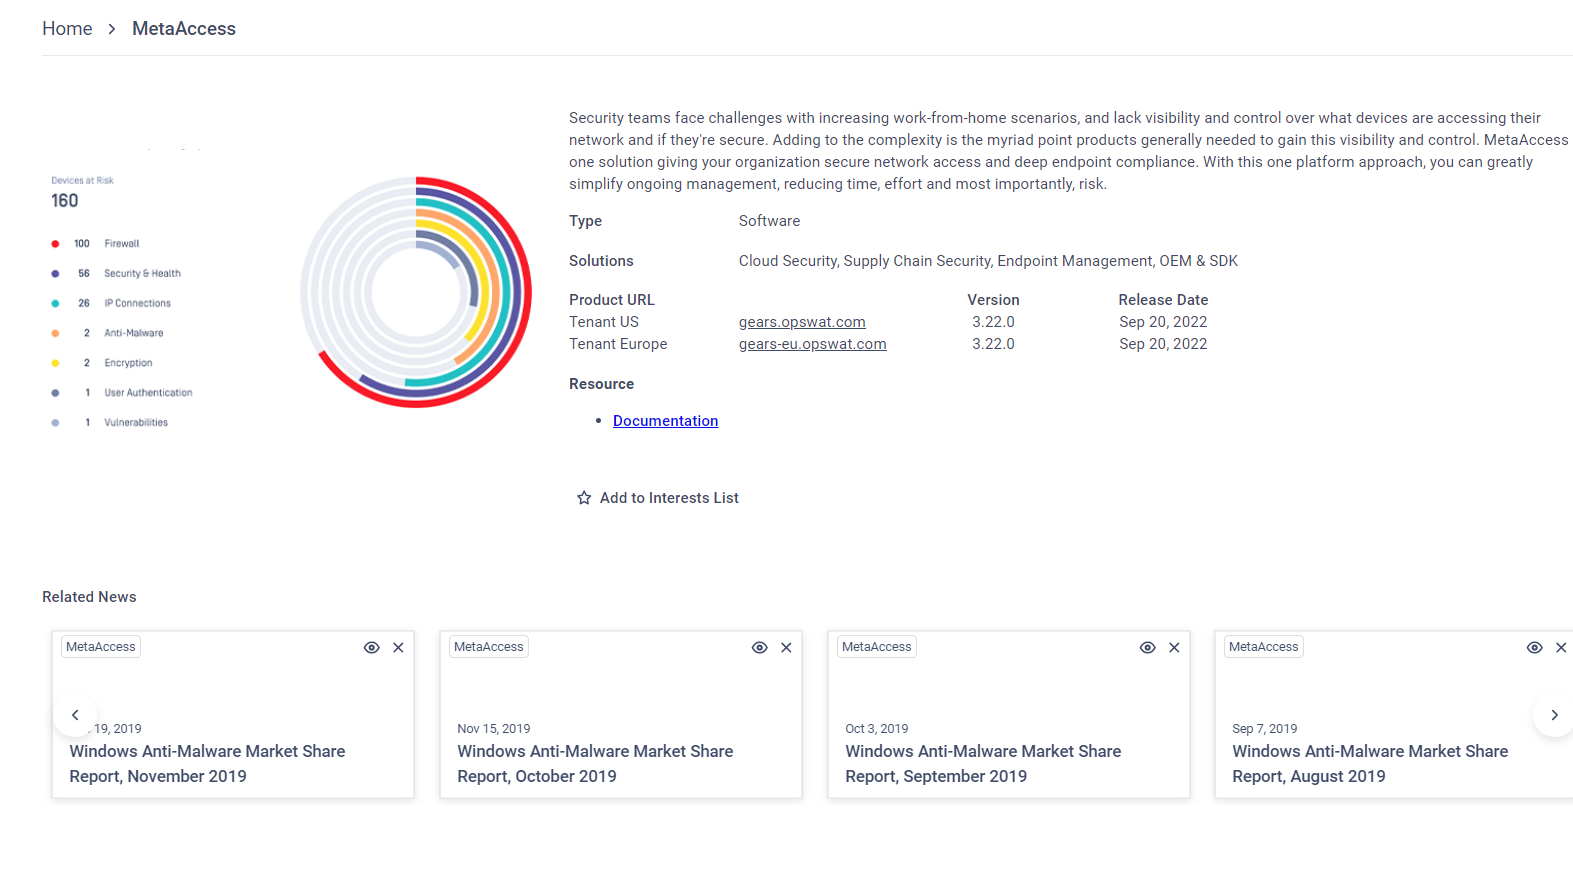Viewport: 1573px width, 878px height.
Task: Dismiss the November 2019 report card
Action: click(x=398, y=648)
